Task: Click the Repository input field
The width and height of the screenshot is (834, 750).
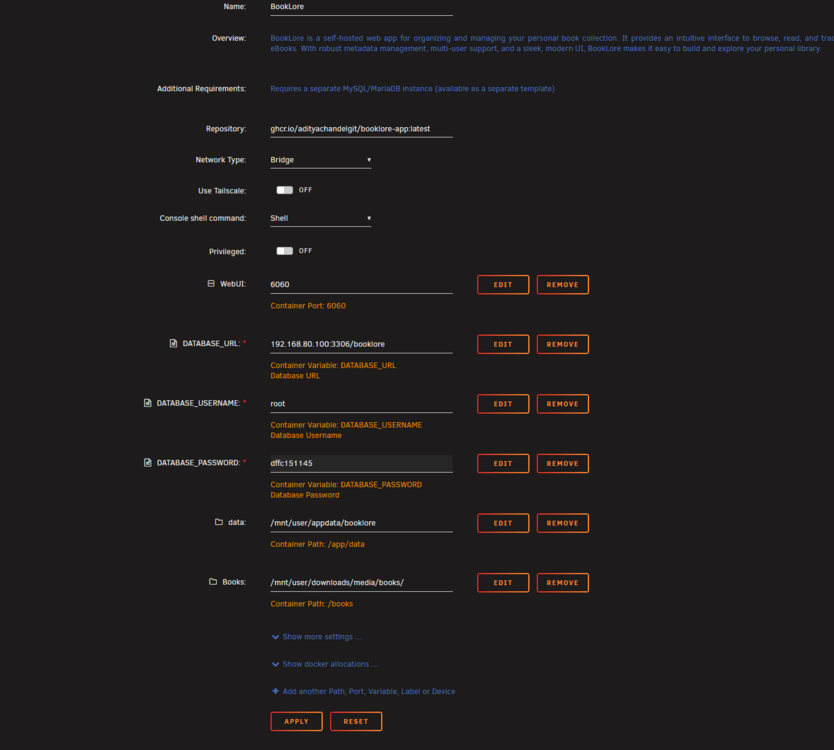Action: tap(361, 129)
